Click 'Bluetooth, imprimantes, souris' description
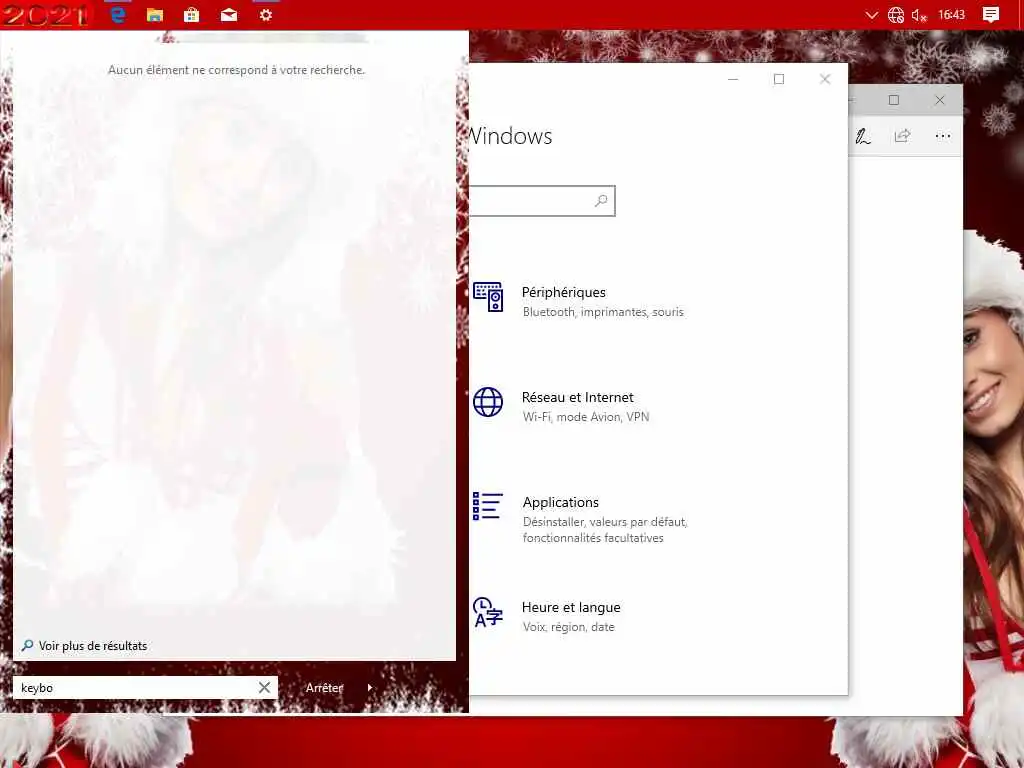 coord(603,312)
